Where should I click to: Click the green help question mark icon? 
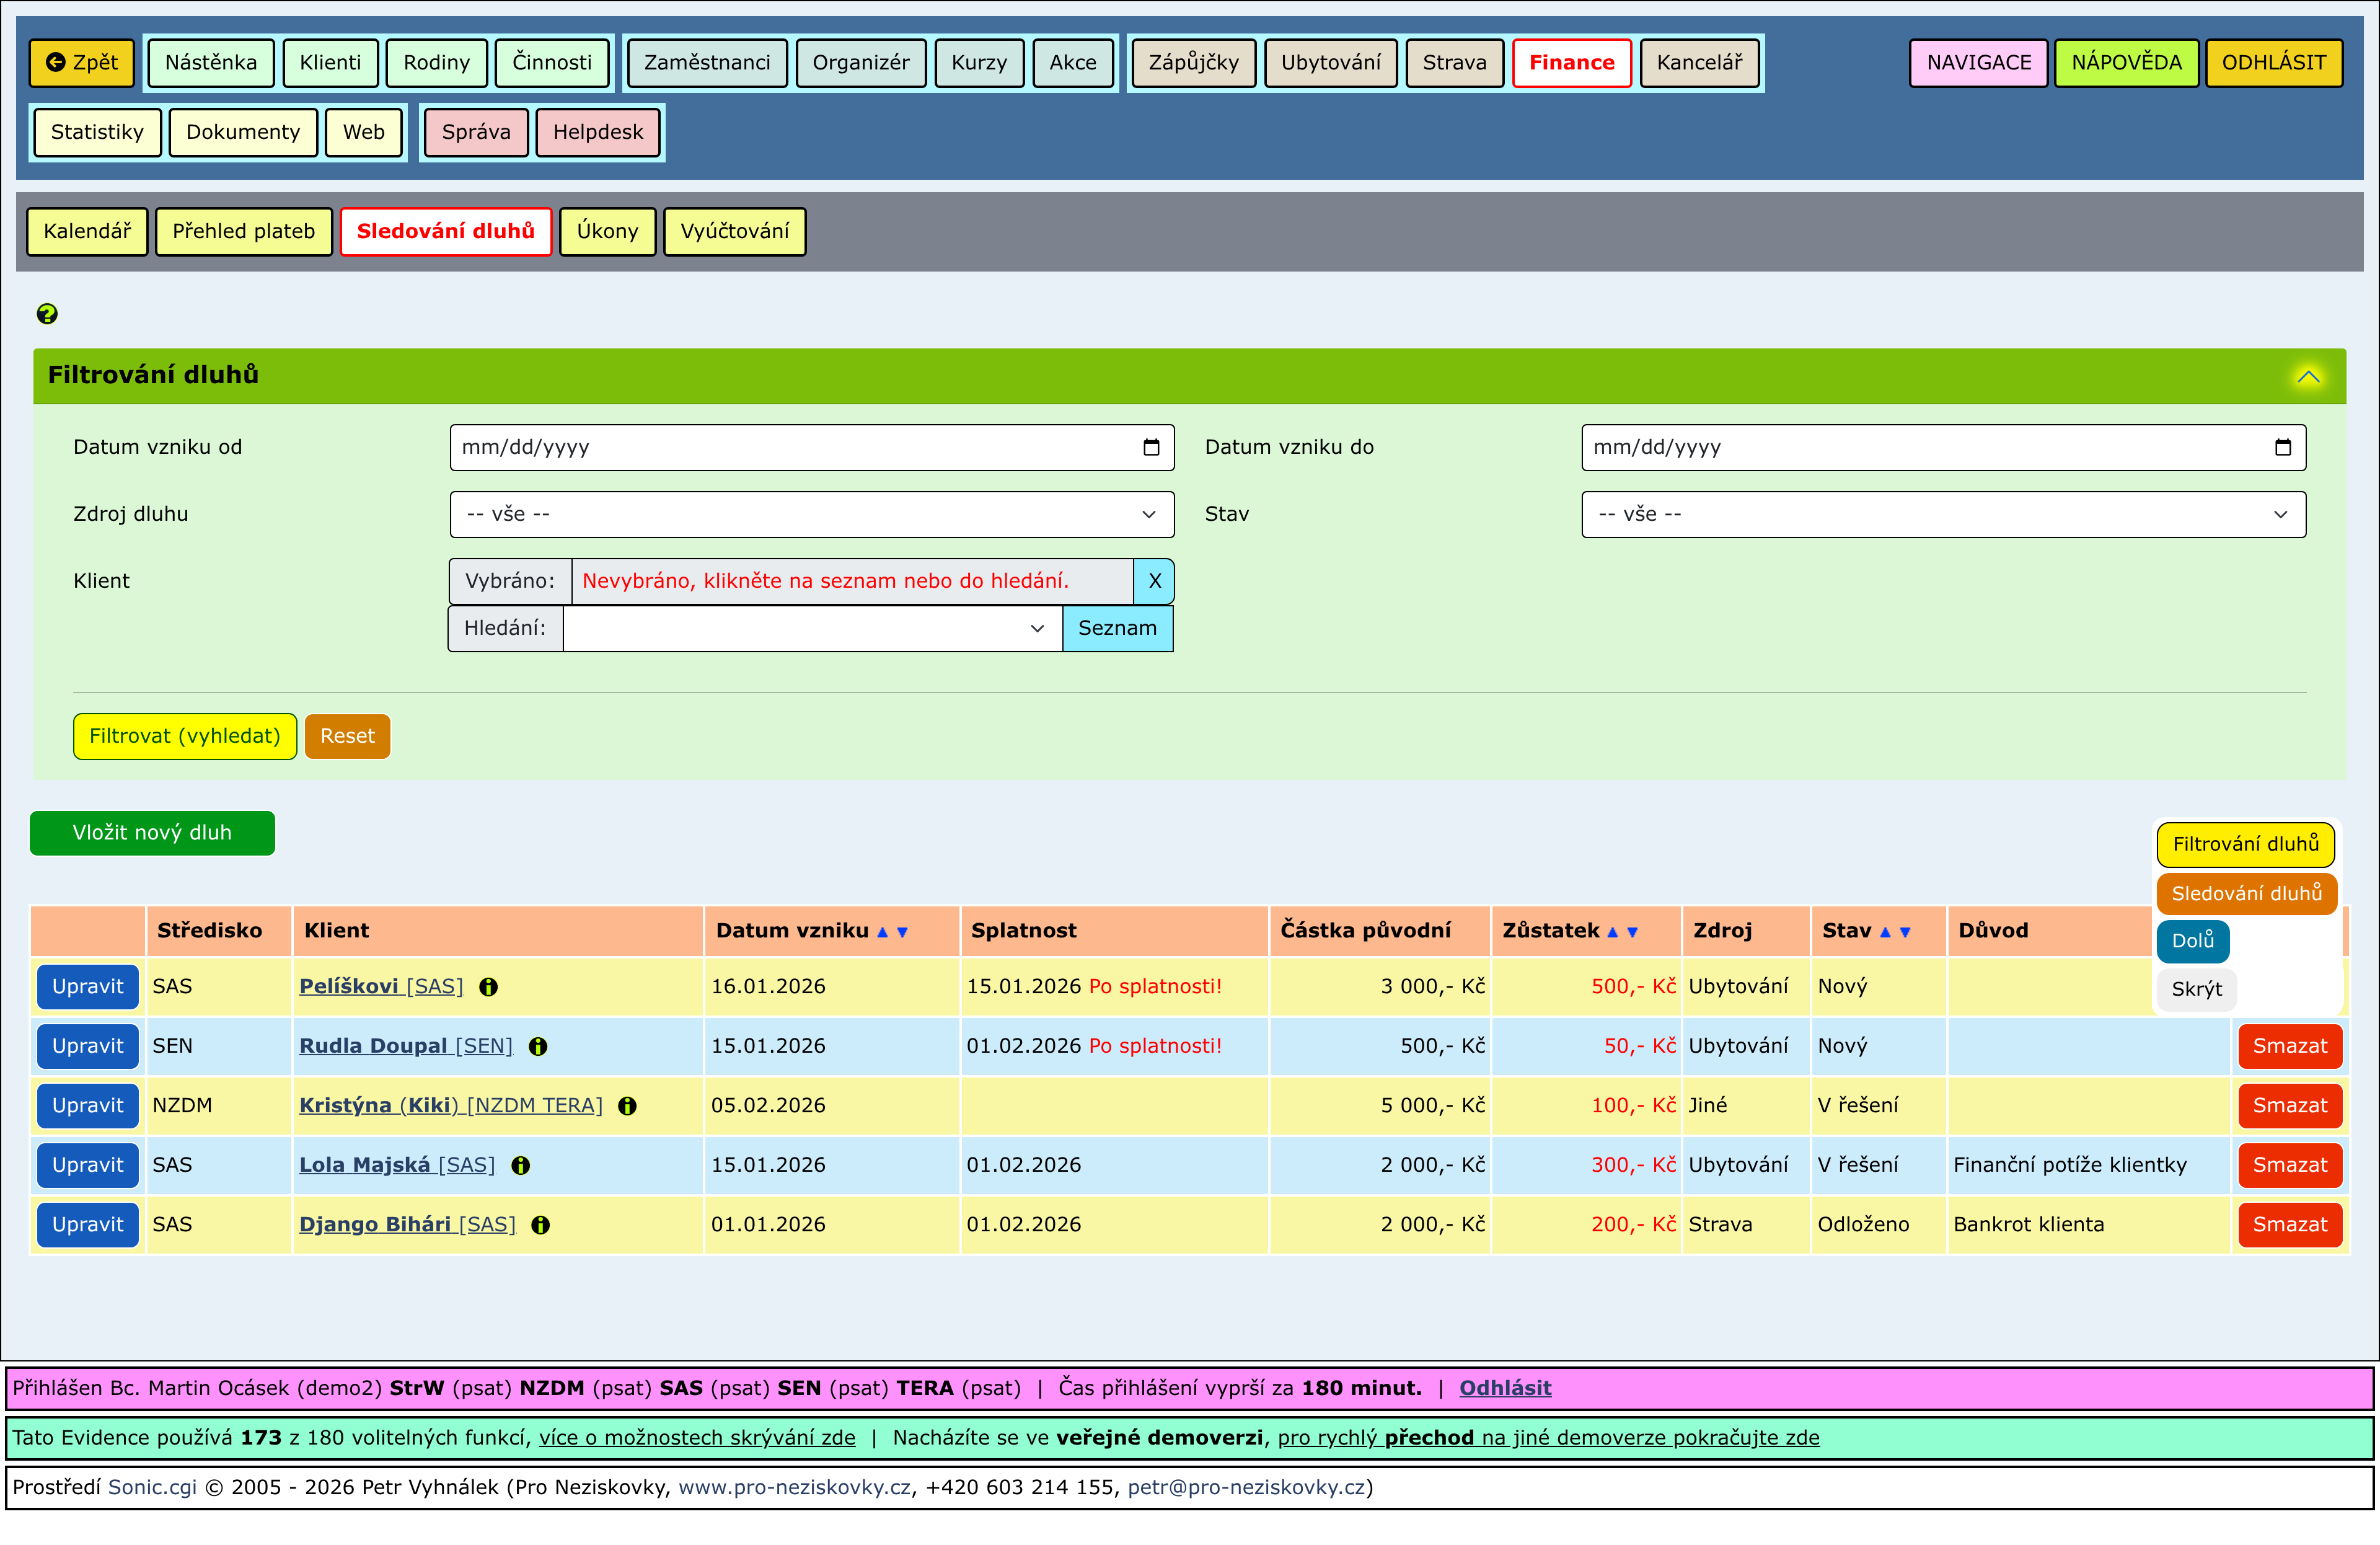(47, 314)
